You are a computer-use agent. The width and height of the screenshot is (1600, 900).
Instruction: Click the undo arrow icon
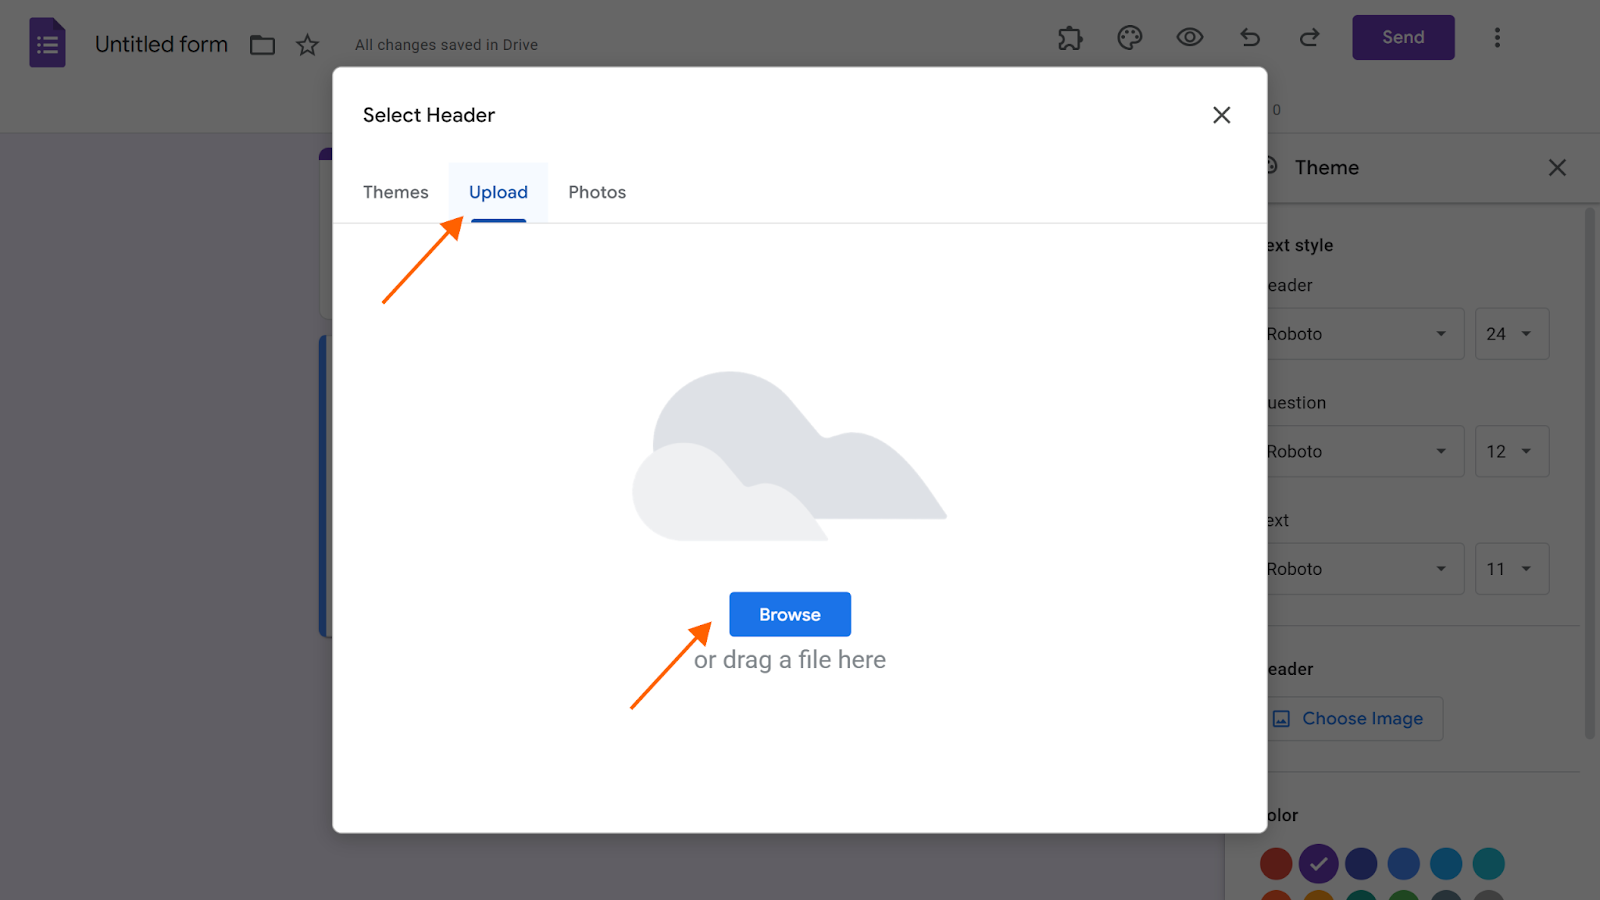1250,38
